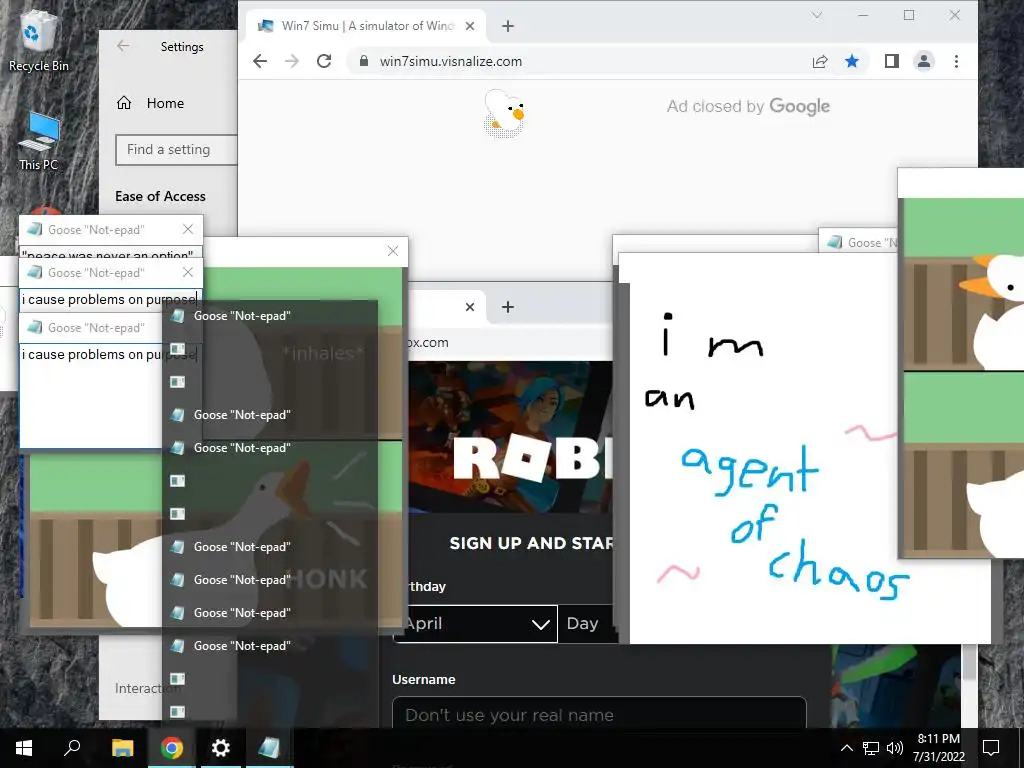This screenshot has width=1024, height=768.
Task: Click the Find a setting search box
Action: (x=176, y=150)
